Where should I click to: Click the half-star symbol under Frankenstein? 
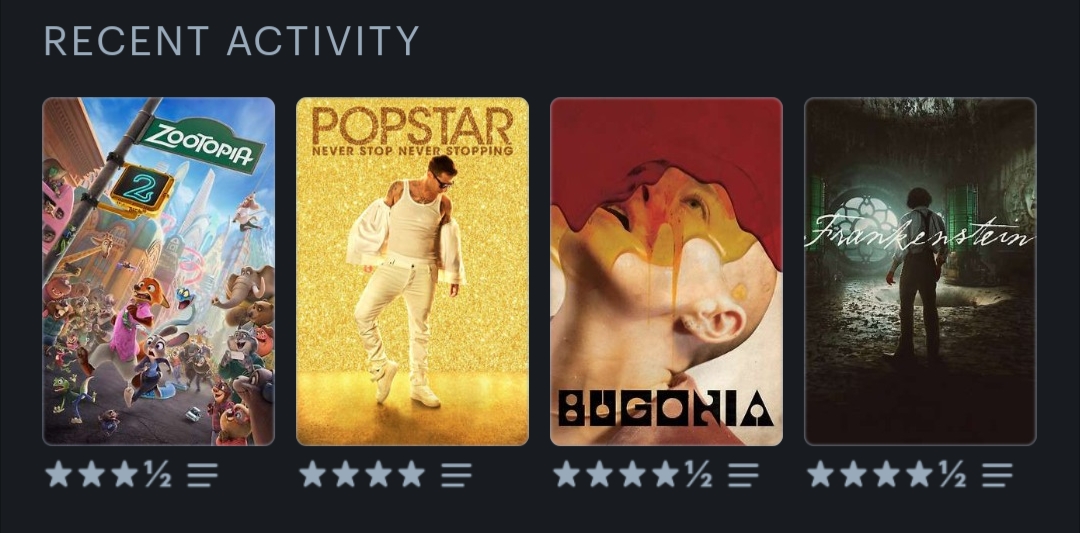[x=953, y=474]
